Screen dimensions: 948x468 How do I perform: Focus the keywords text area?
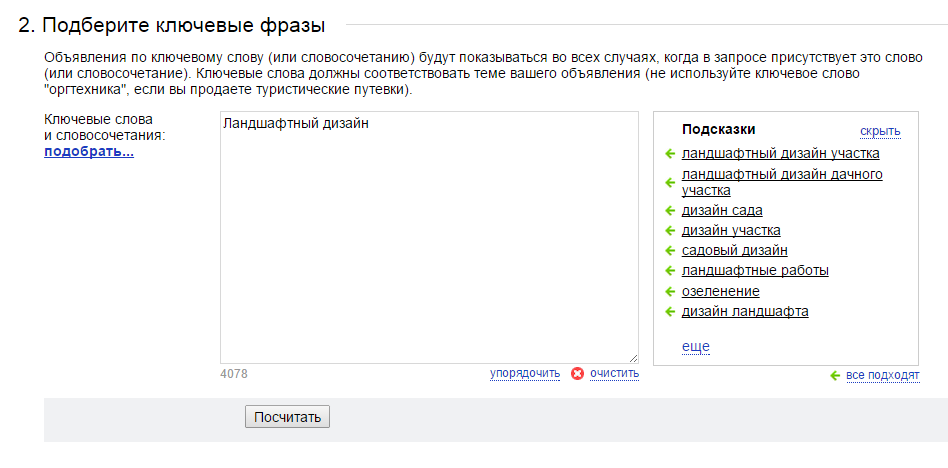(x=429, y=238)
